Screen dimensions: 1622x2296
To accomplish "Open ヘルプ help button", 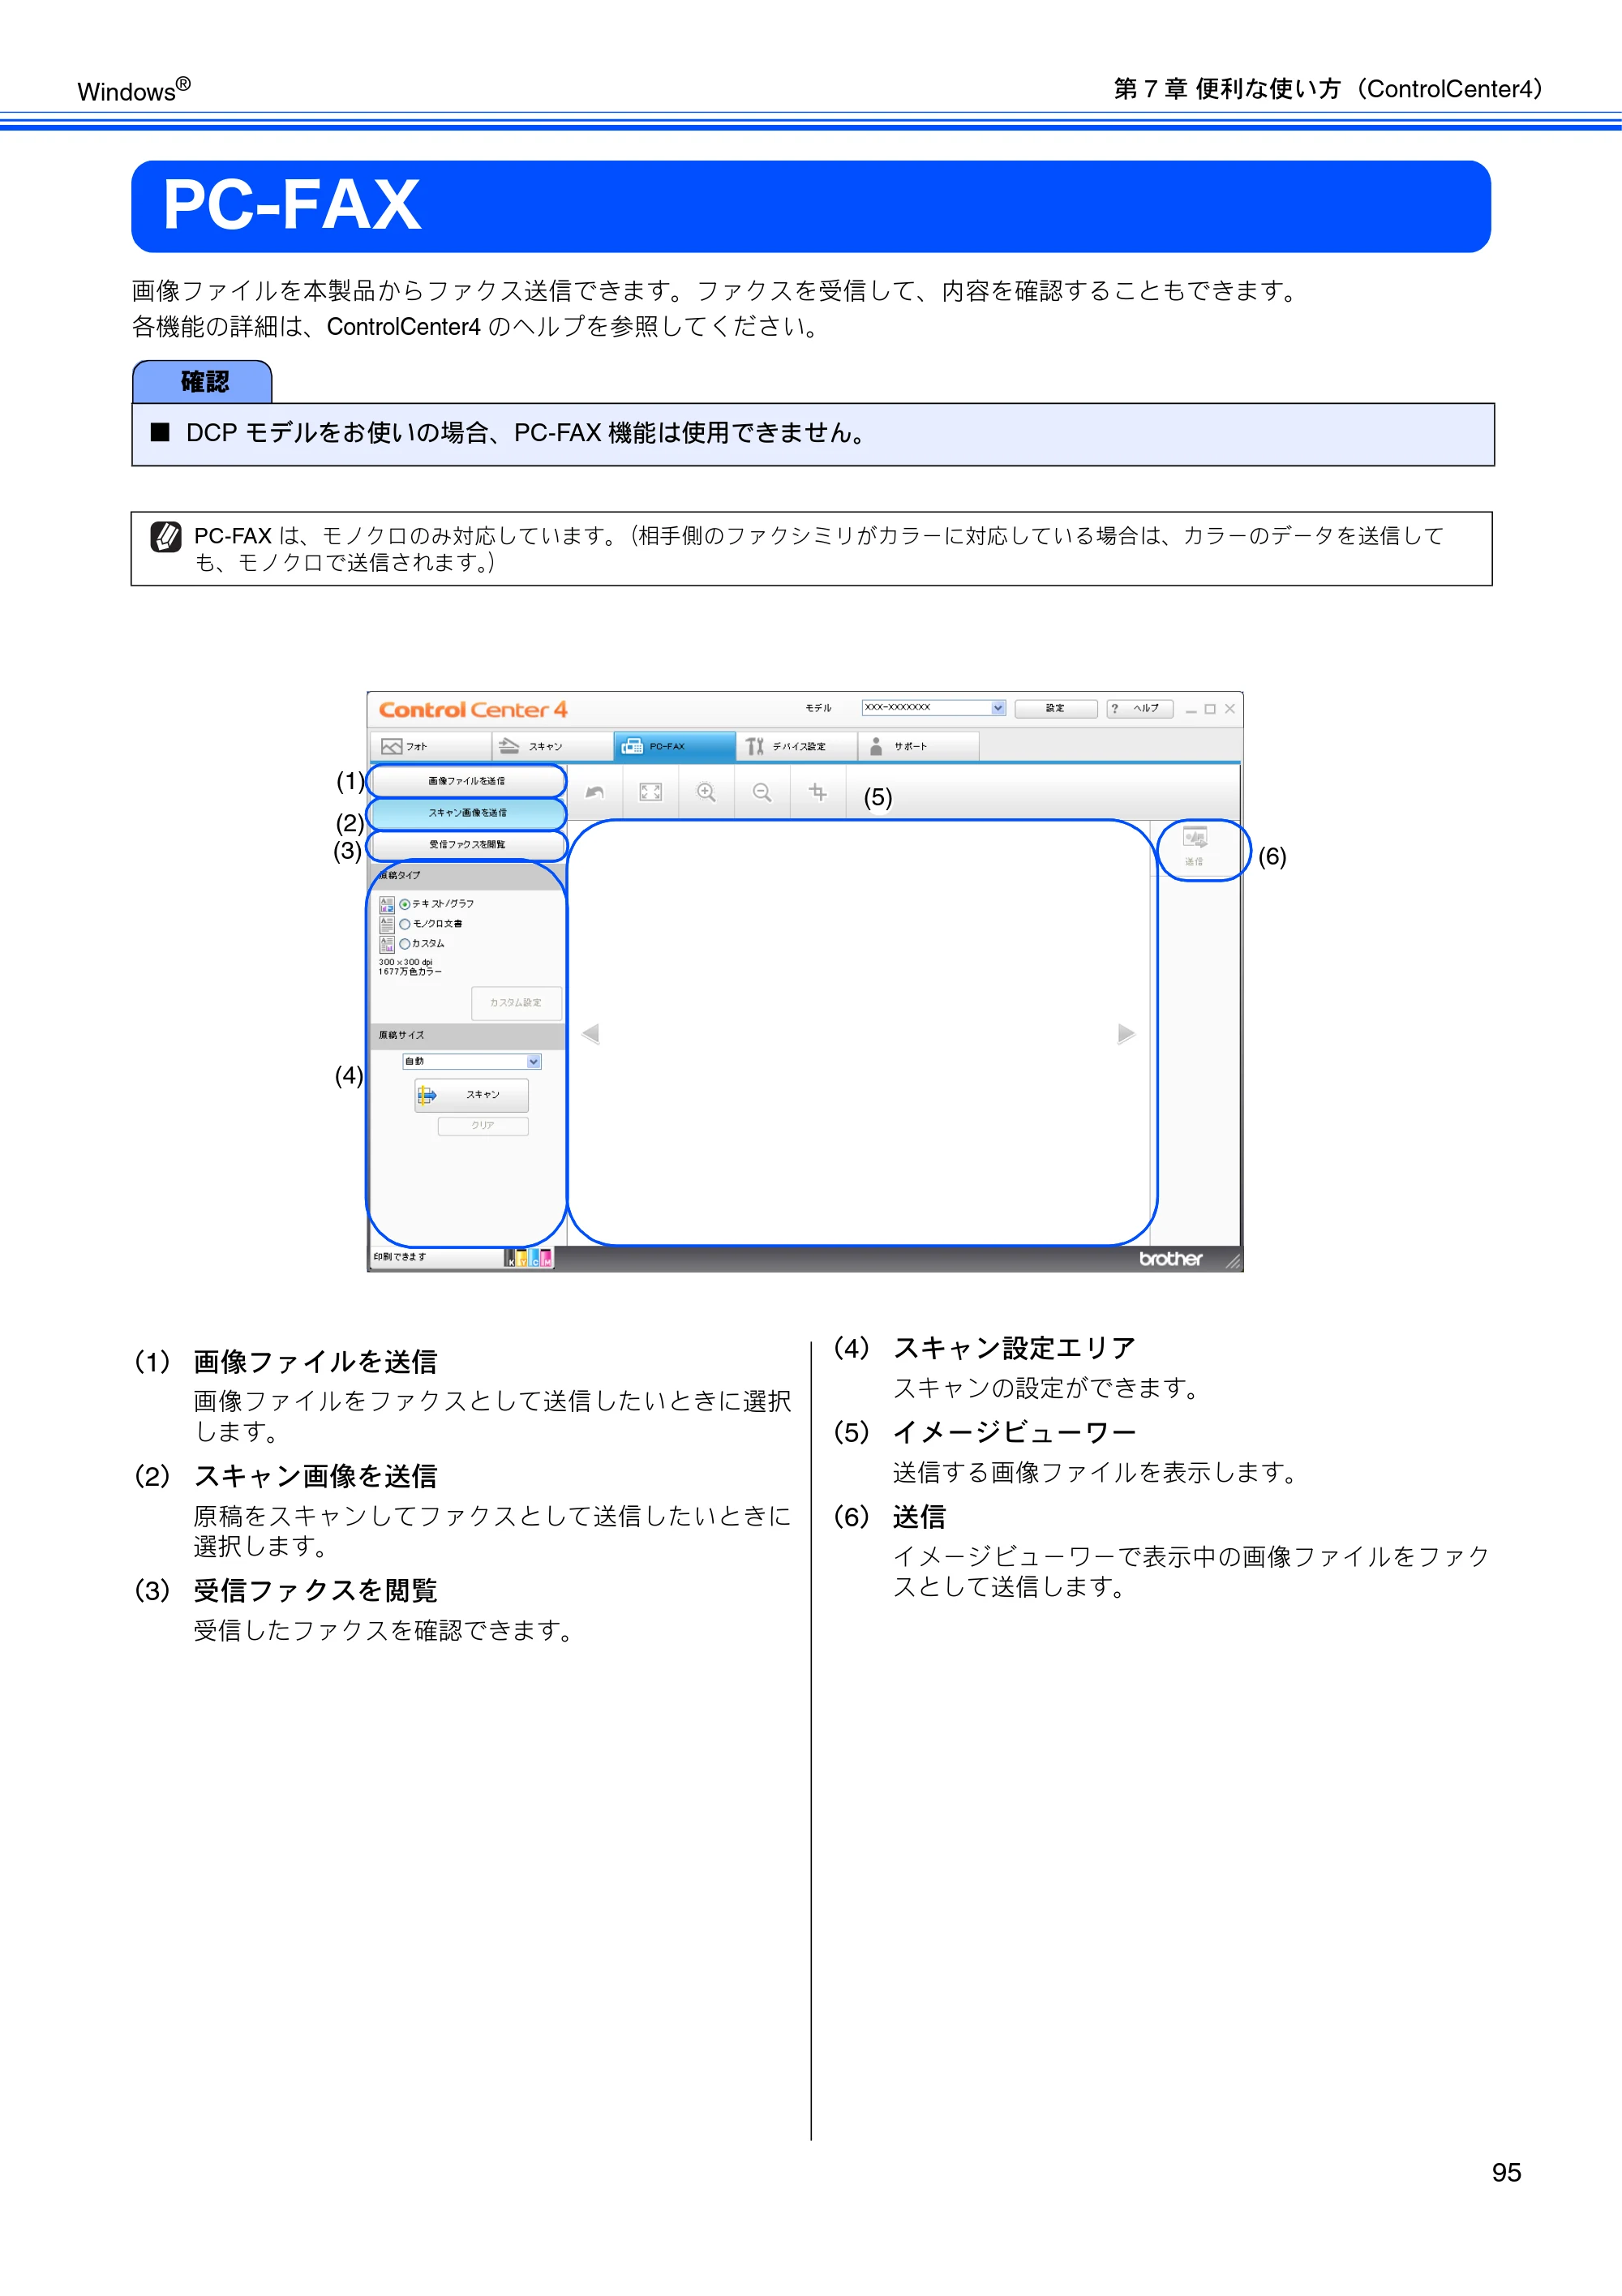I will tap(1140, 709).
